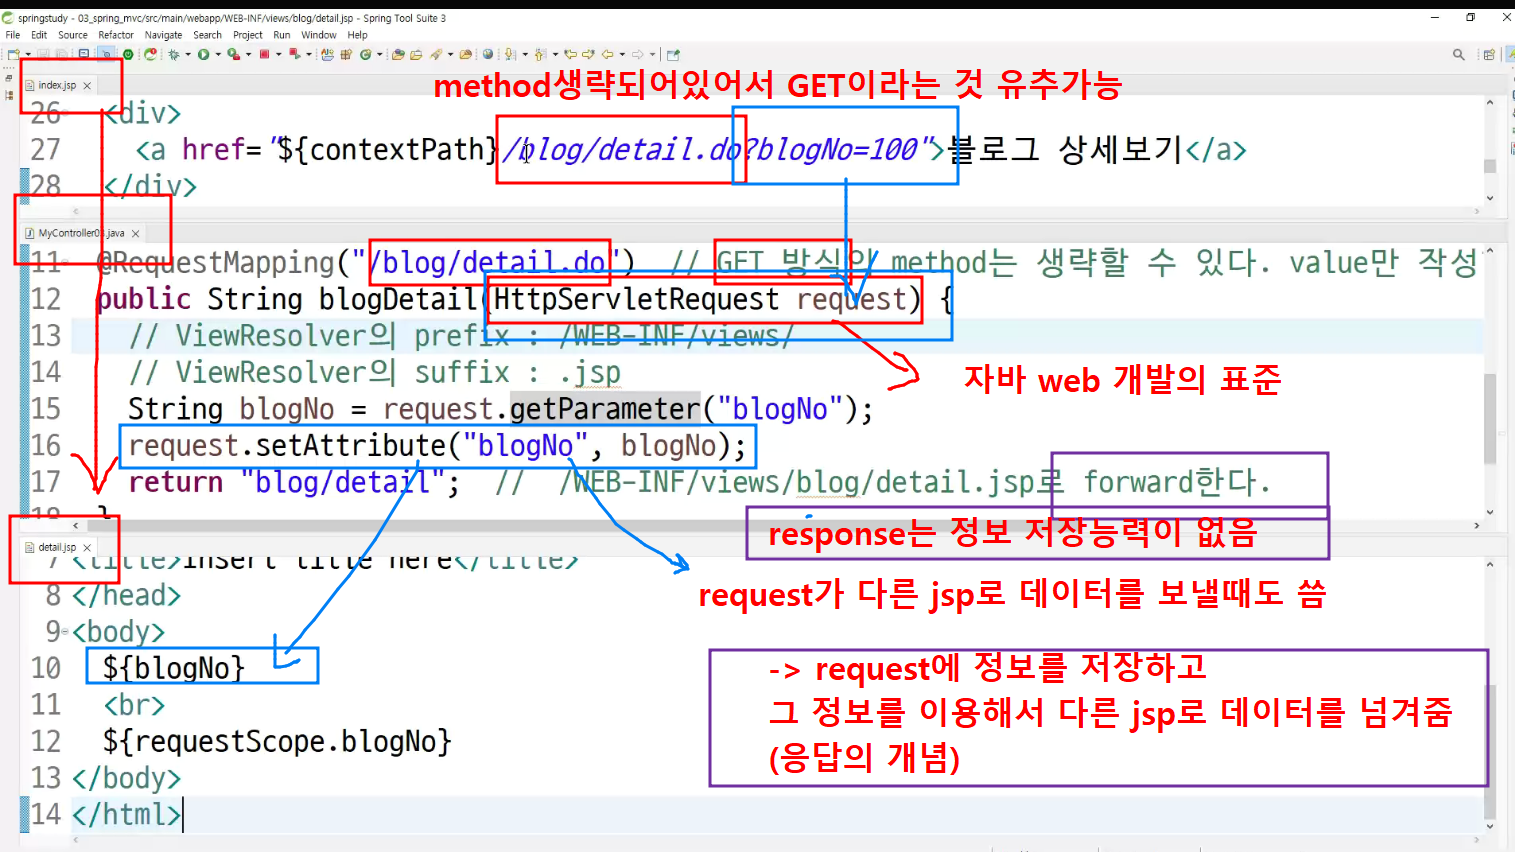This screenshot has height=852, width=1515.
Task: Open the Navigate menu
Action: 164,35
